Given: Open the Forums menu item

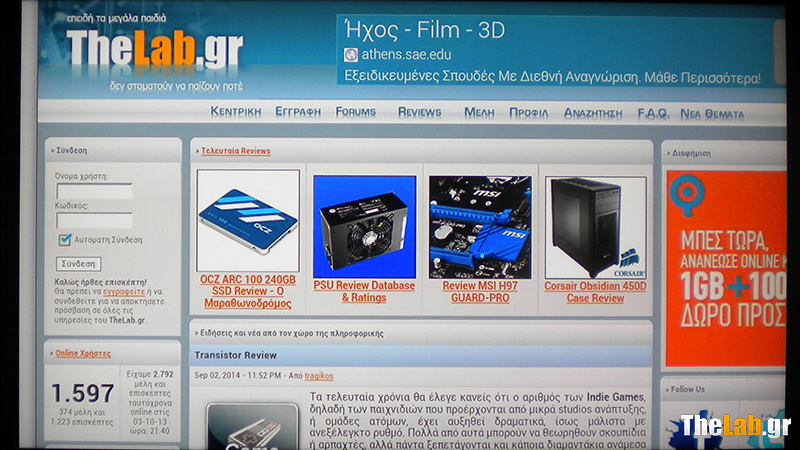Looking at the screenshot, I should click(x=356, y=112).
